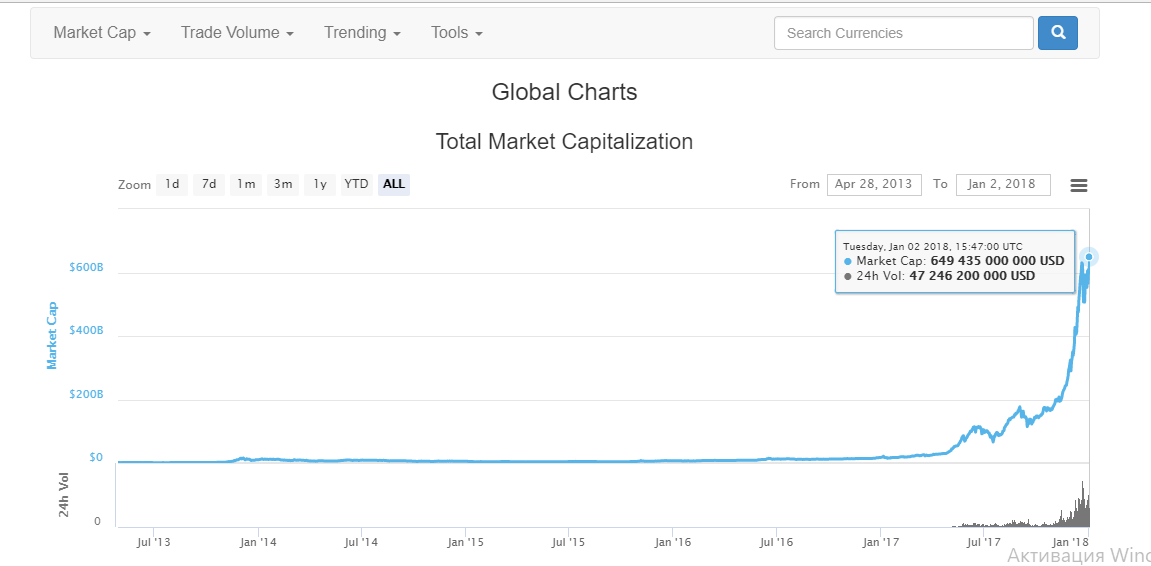This screenshot has width=1151, height=566.
Task: Click the Search Currencies input field
Action: coord(903,33)
